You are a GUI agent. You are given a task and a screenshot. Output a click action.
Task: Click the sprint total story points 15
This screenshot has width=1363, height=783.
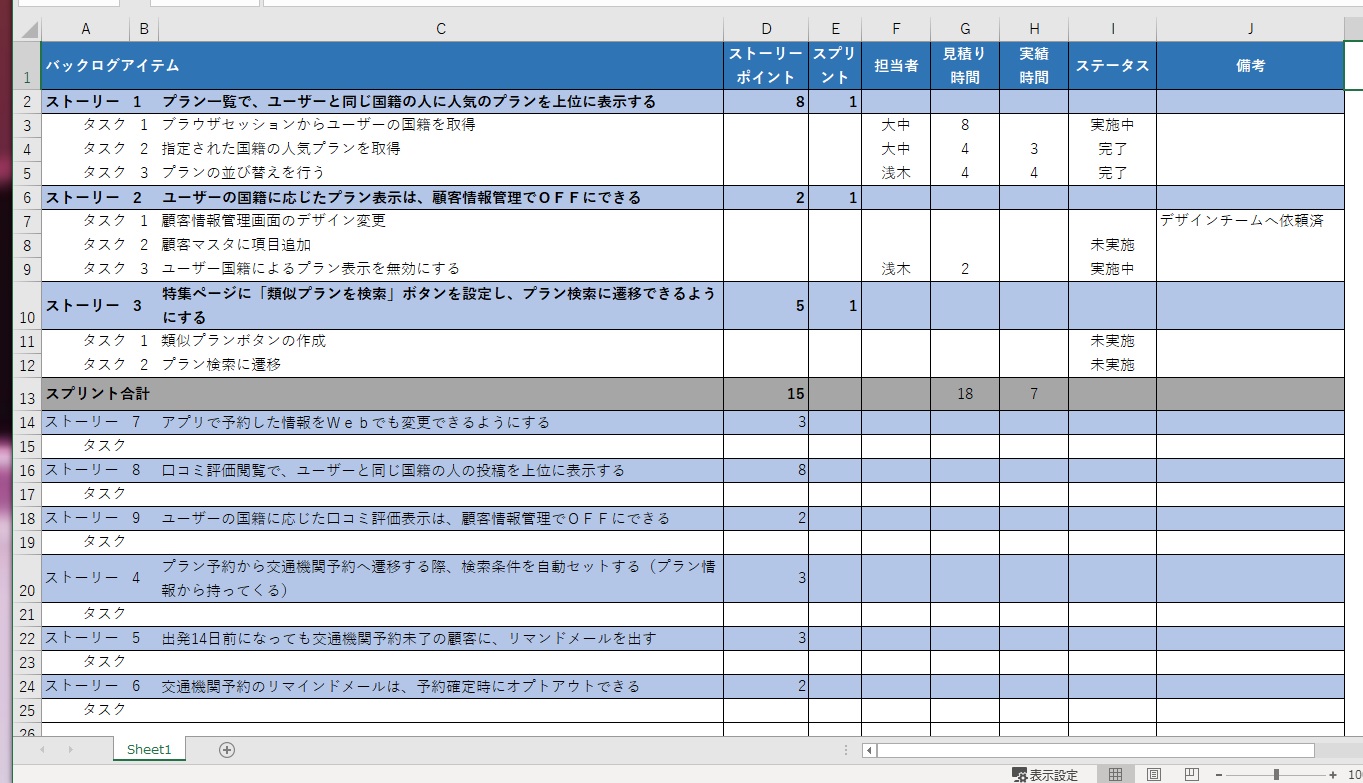(x=766, y=394)
